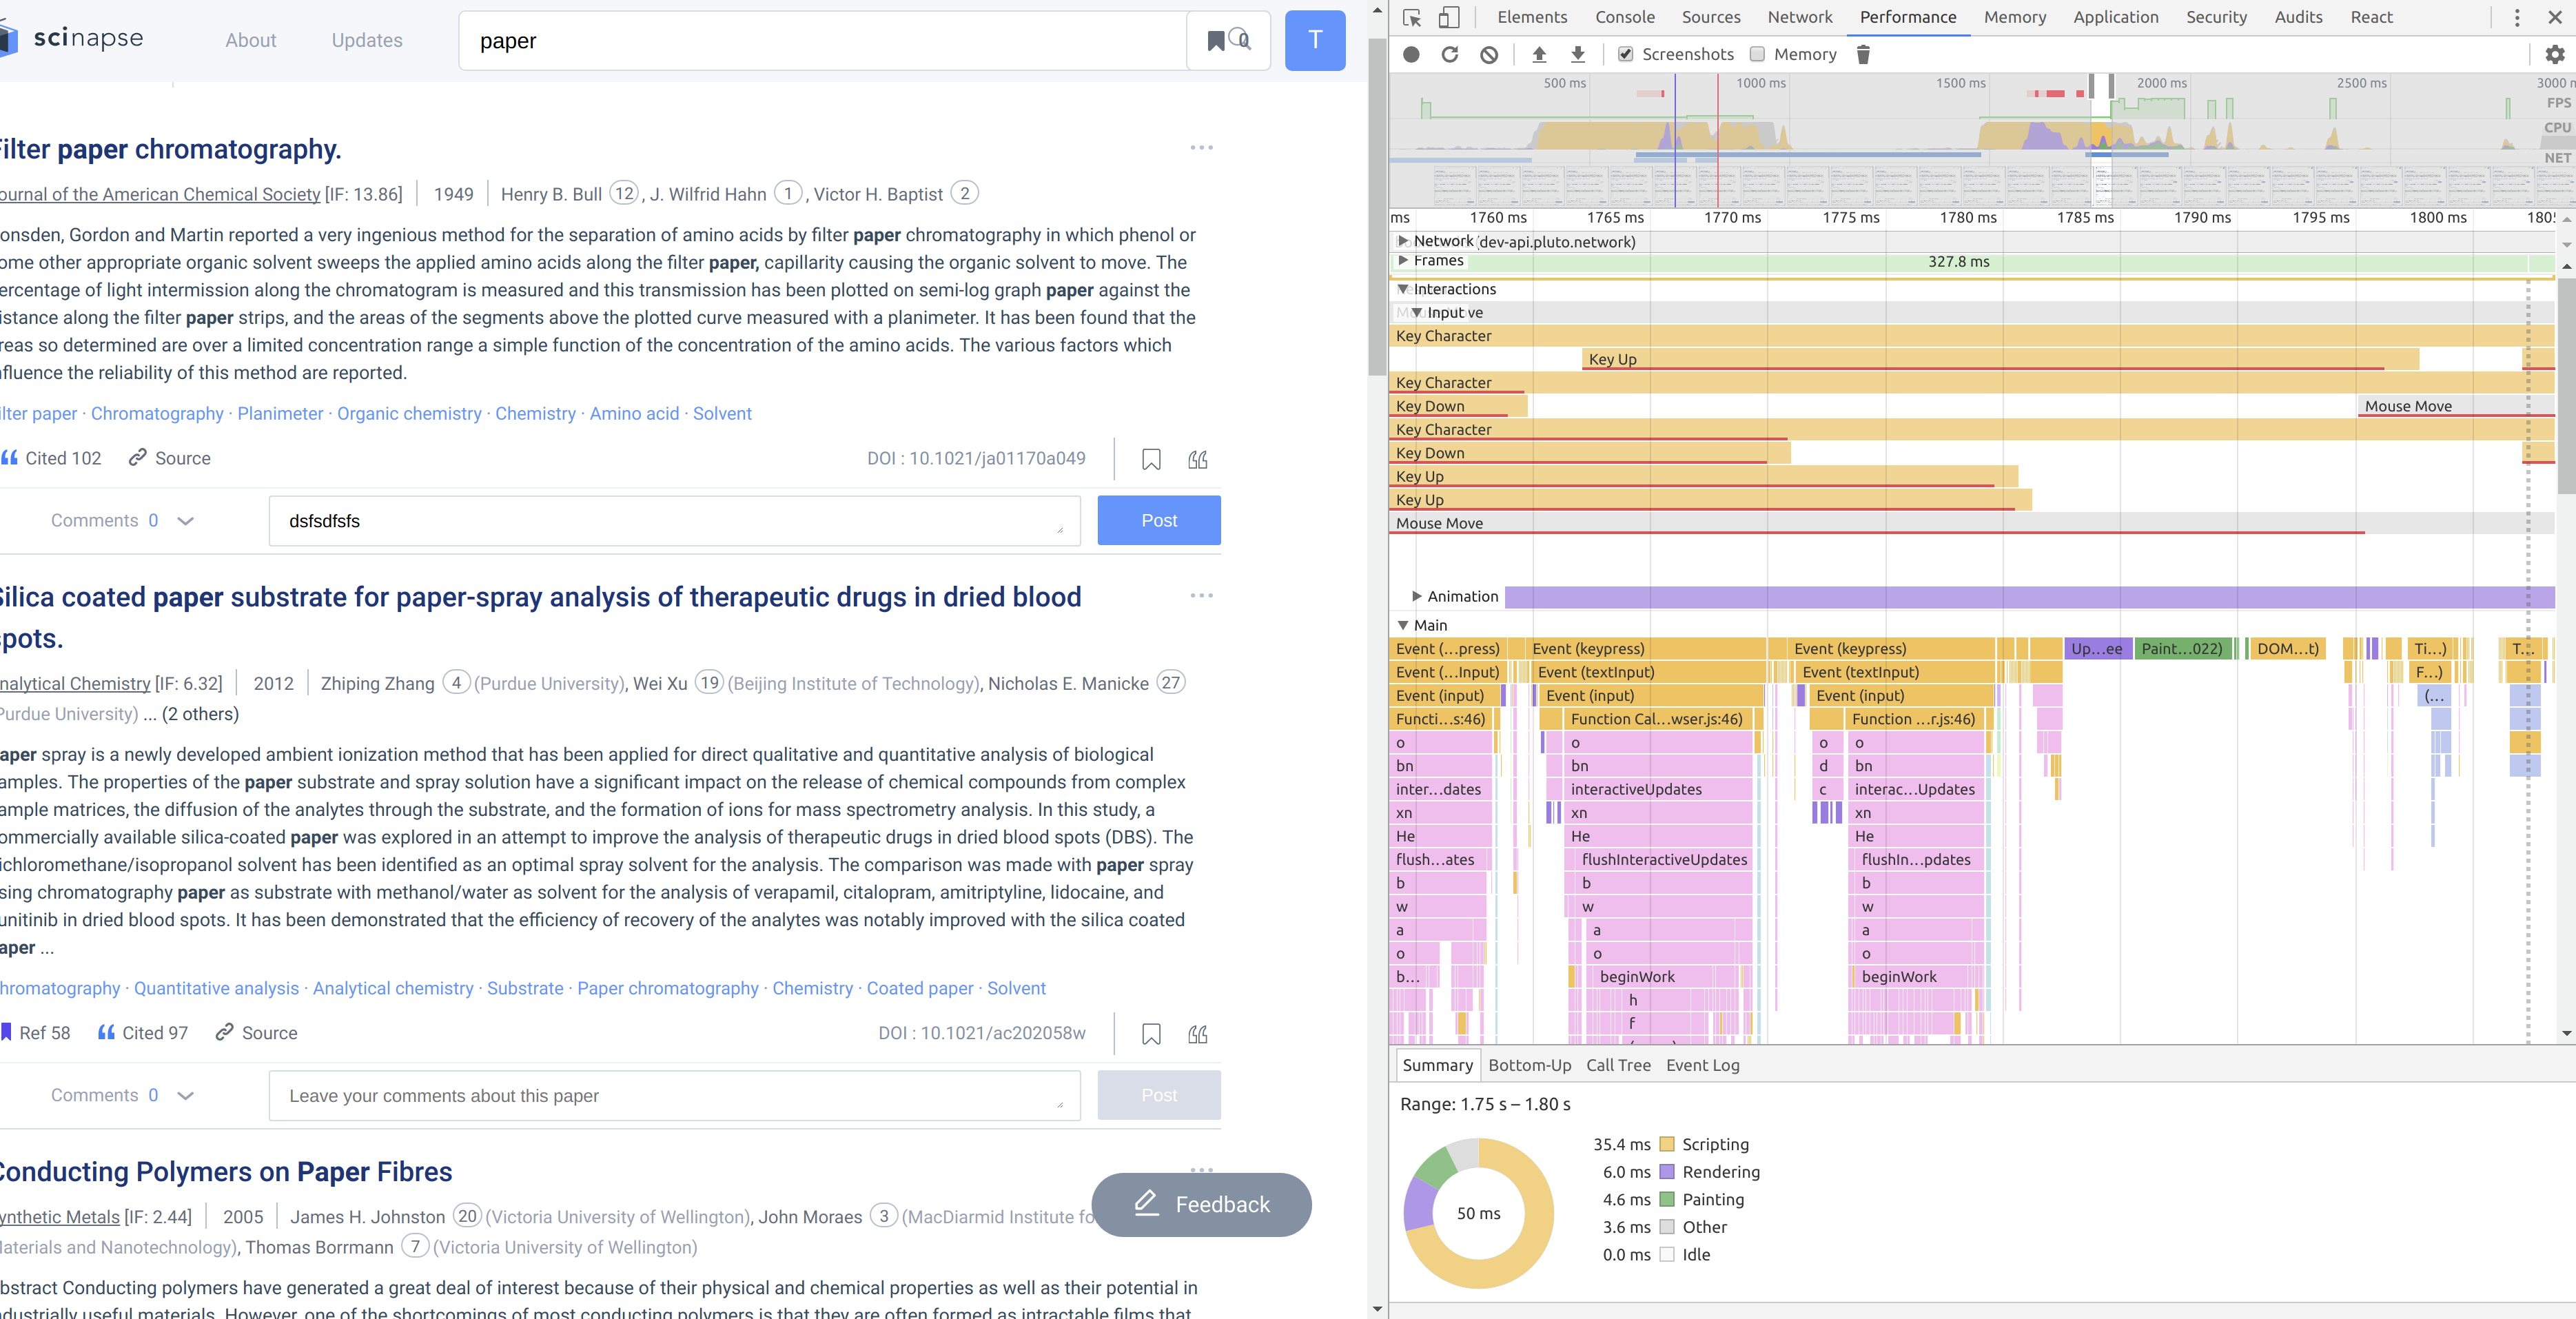Screen dimensions: 2576x1319
Task: Expand Comments dropdown on first paper
Action: [185, 521]
